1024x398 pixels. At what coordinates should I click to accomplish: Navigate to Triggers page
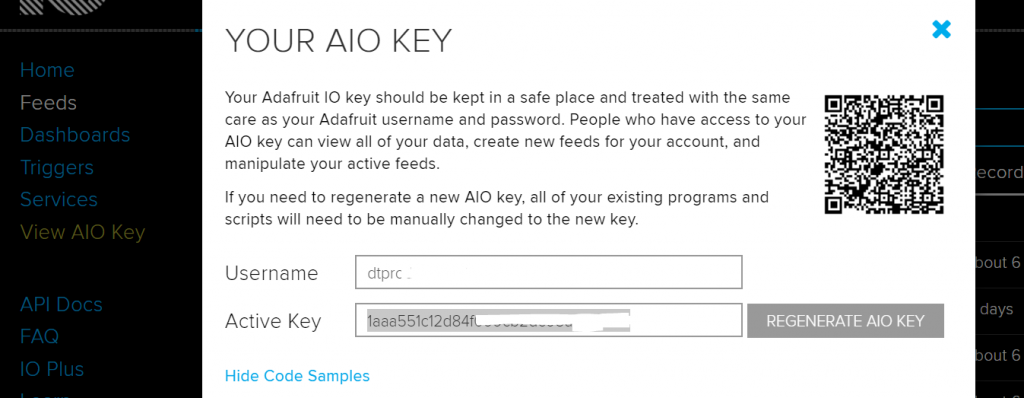tap(57, 167)
